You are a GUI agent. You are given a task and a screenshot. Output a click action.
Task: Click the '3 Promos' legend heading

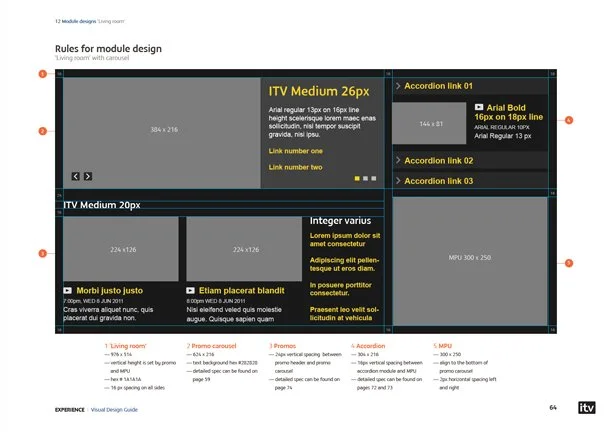(283, 346)
